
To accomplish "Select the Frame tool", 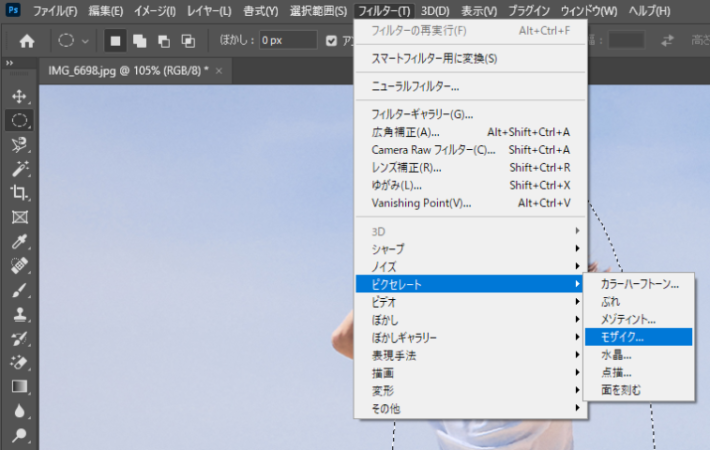I will tap(19, 217).
